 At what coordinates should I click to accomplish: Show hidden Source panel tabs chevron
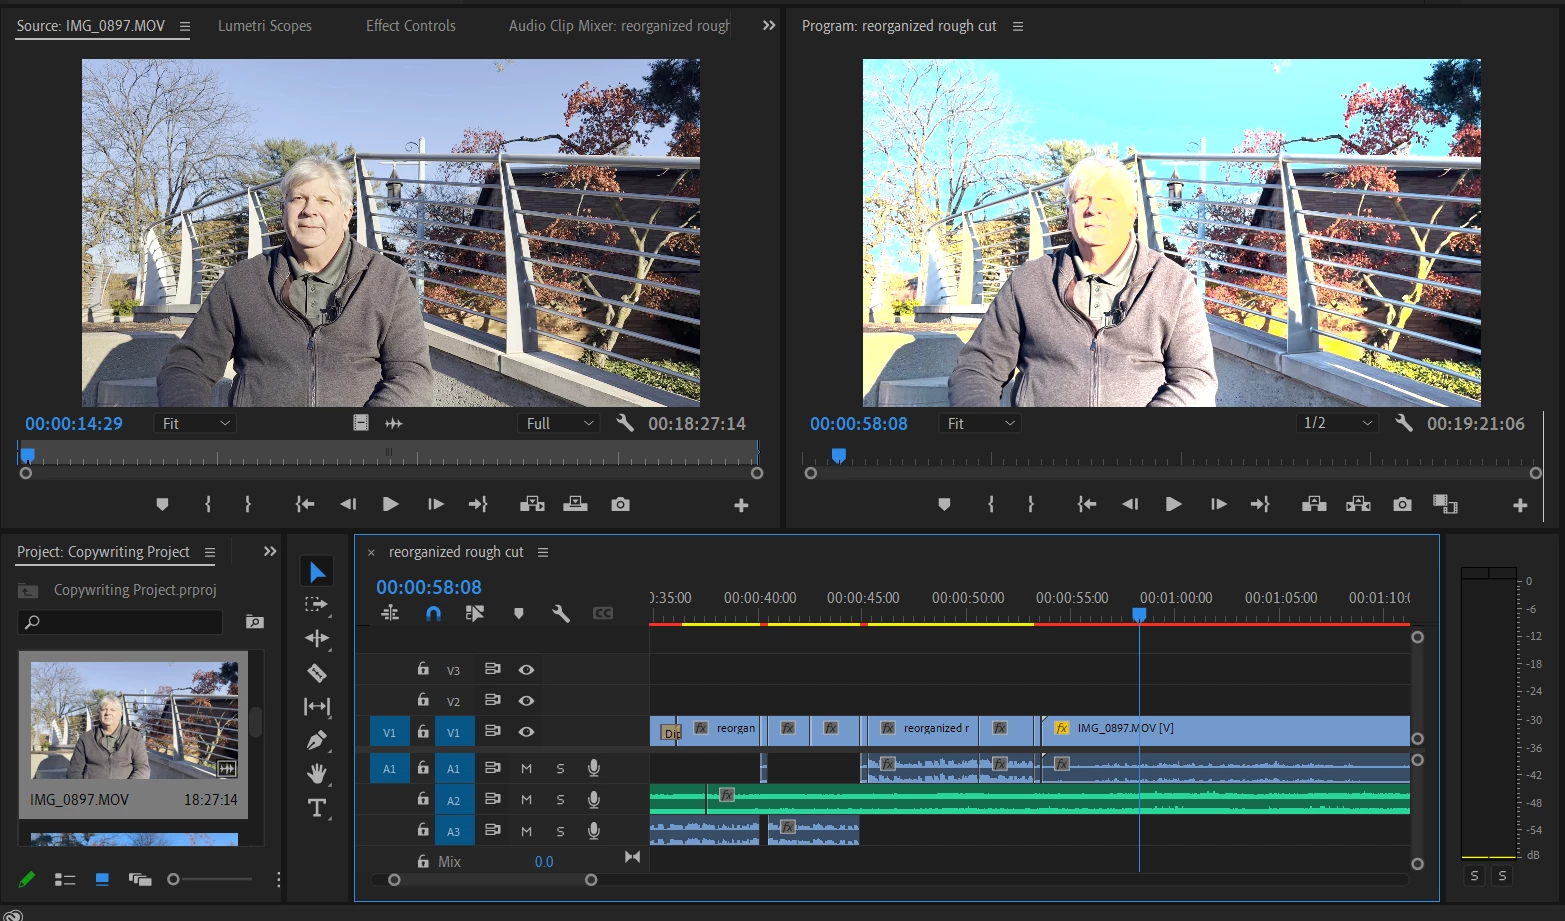[x=768, y=25]
